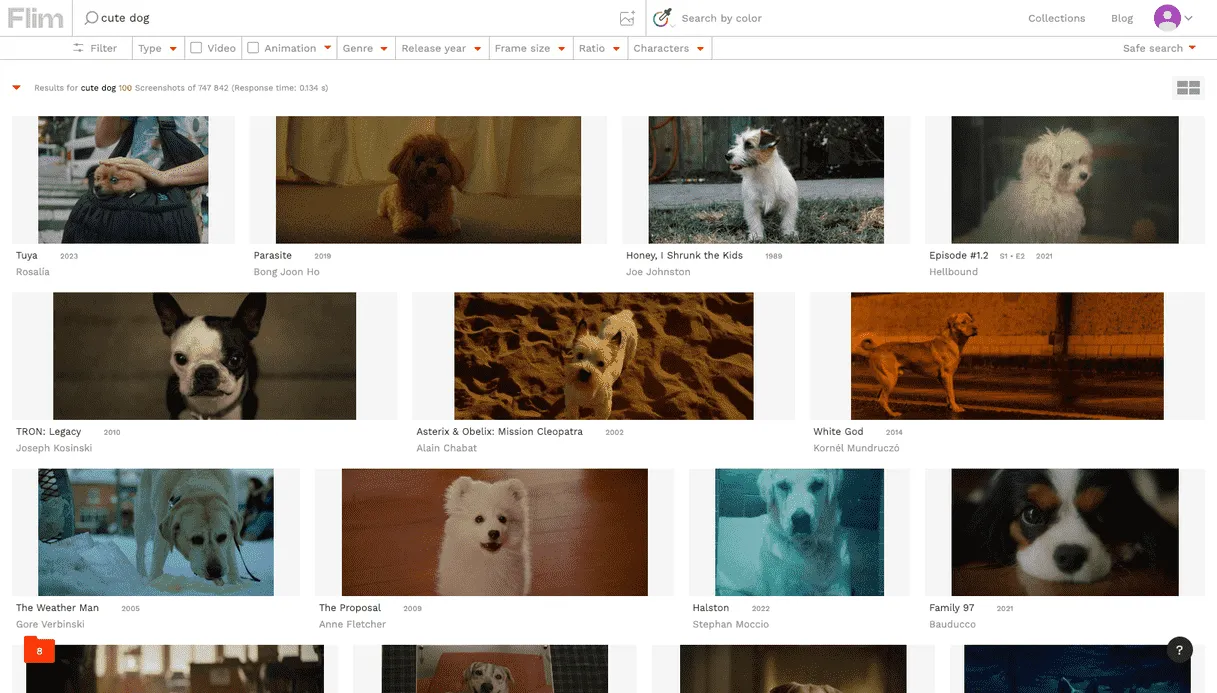Toggle the Video checkbox
Viewport: 1217px width, 693px height.
pyautogui.click(x=196, y=48)
